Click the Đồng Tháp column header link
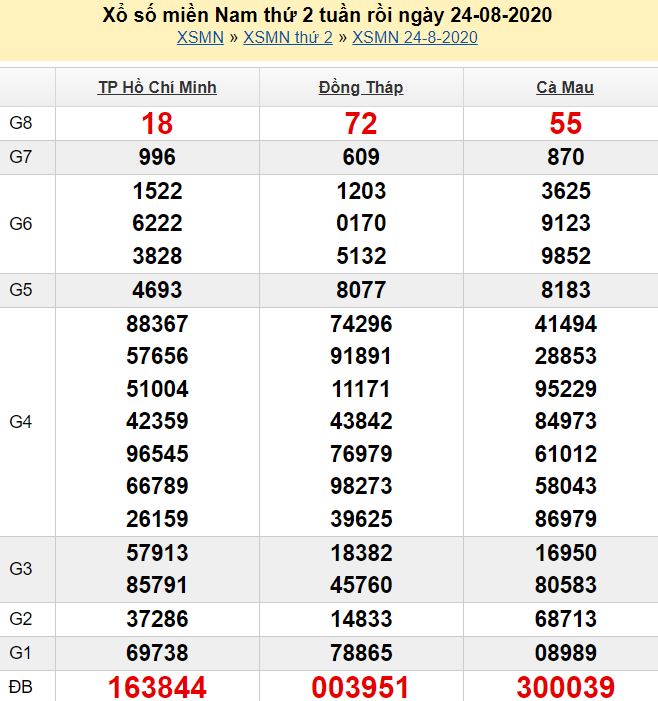 pyautogui.click(x=360, y=87)
